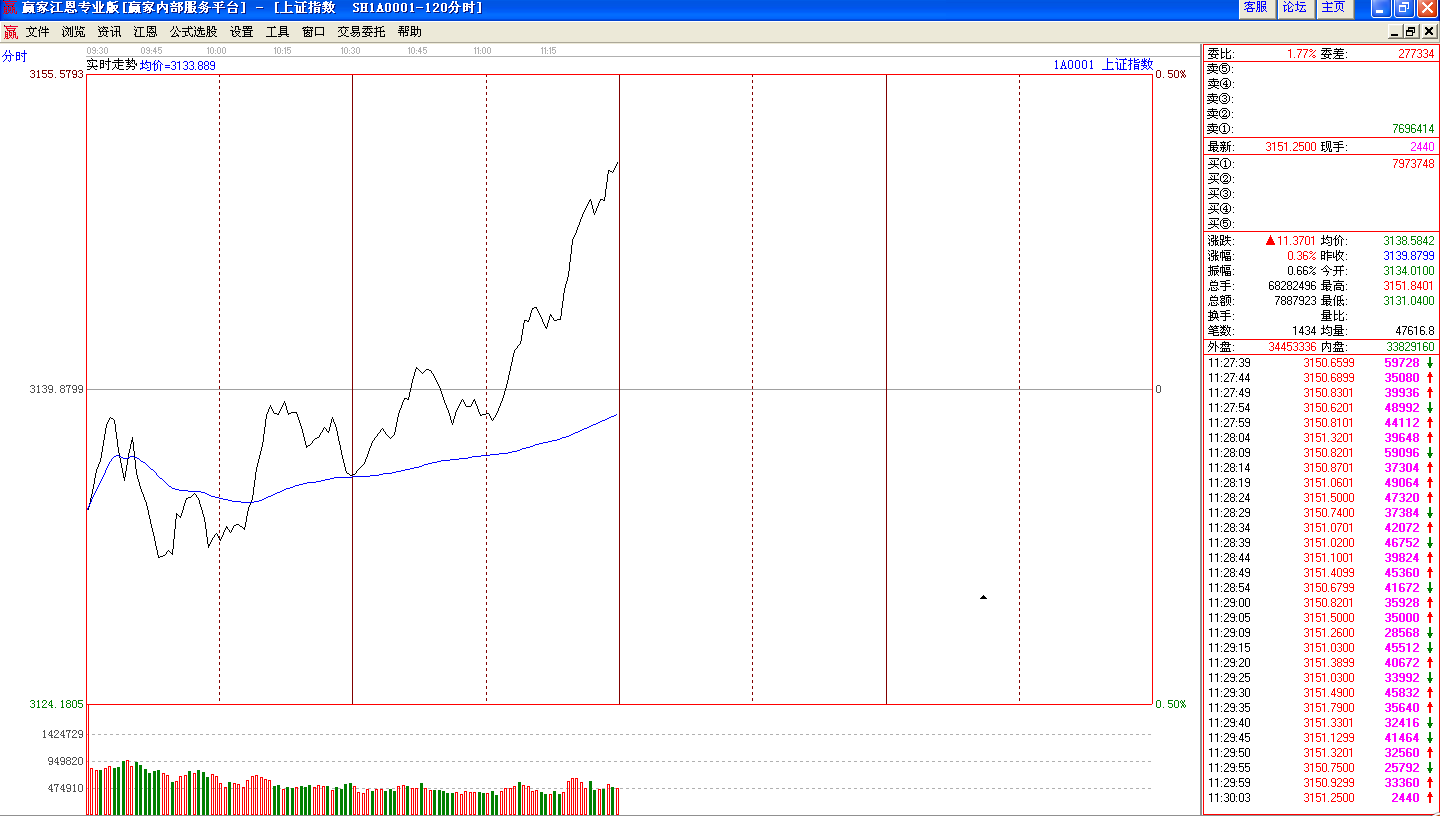Select the 11:29:59 tick row
1440x816 pixels.
[x=1321, y=783]
